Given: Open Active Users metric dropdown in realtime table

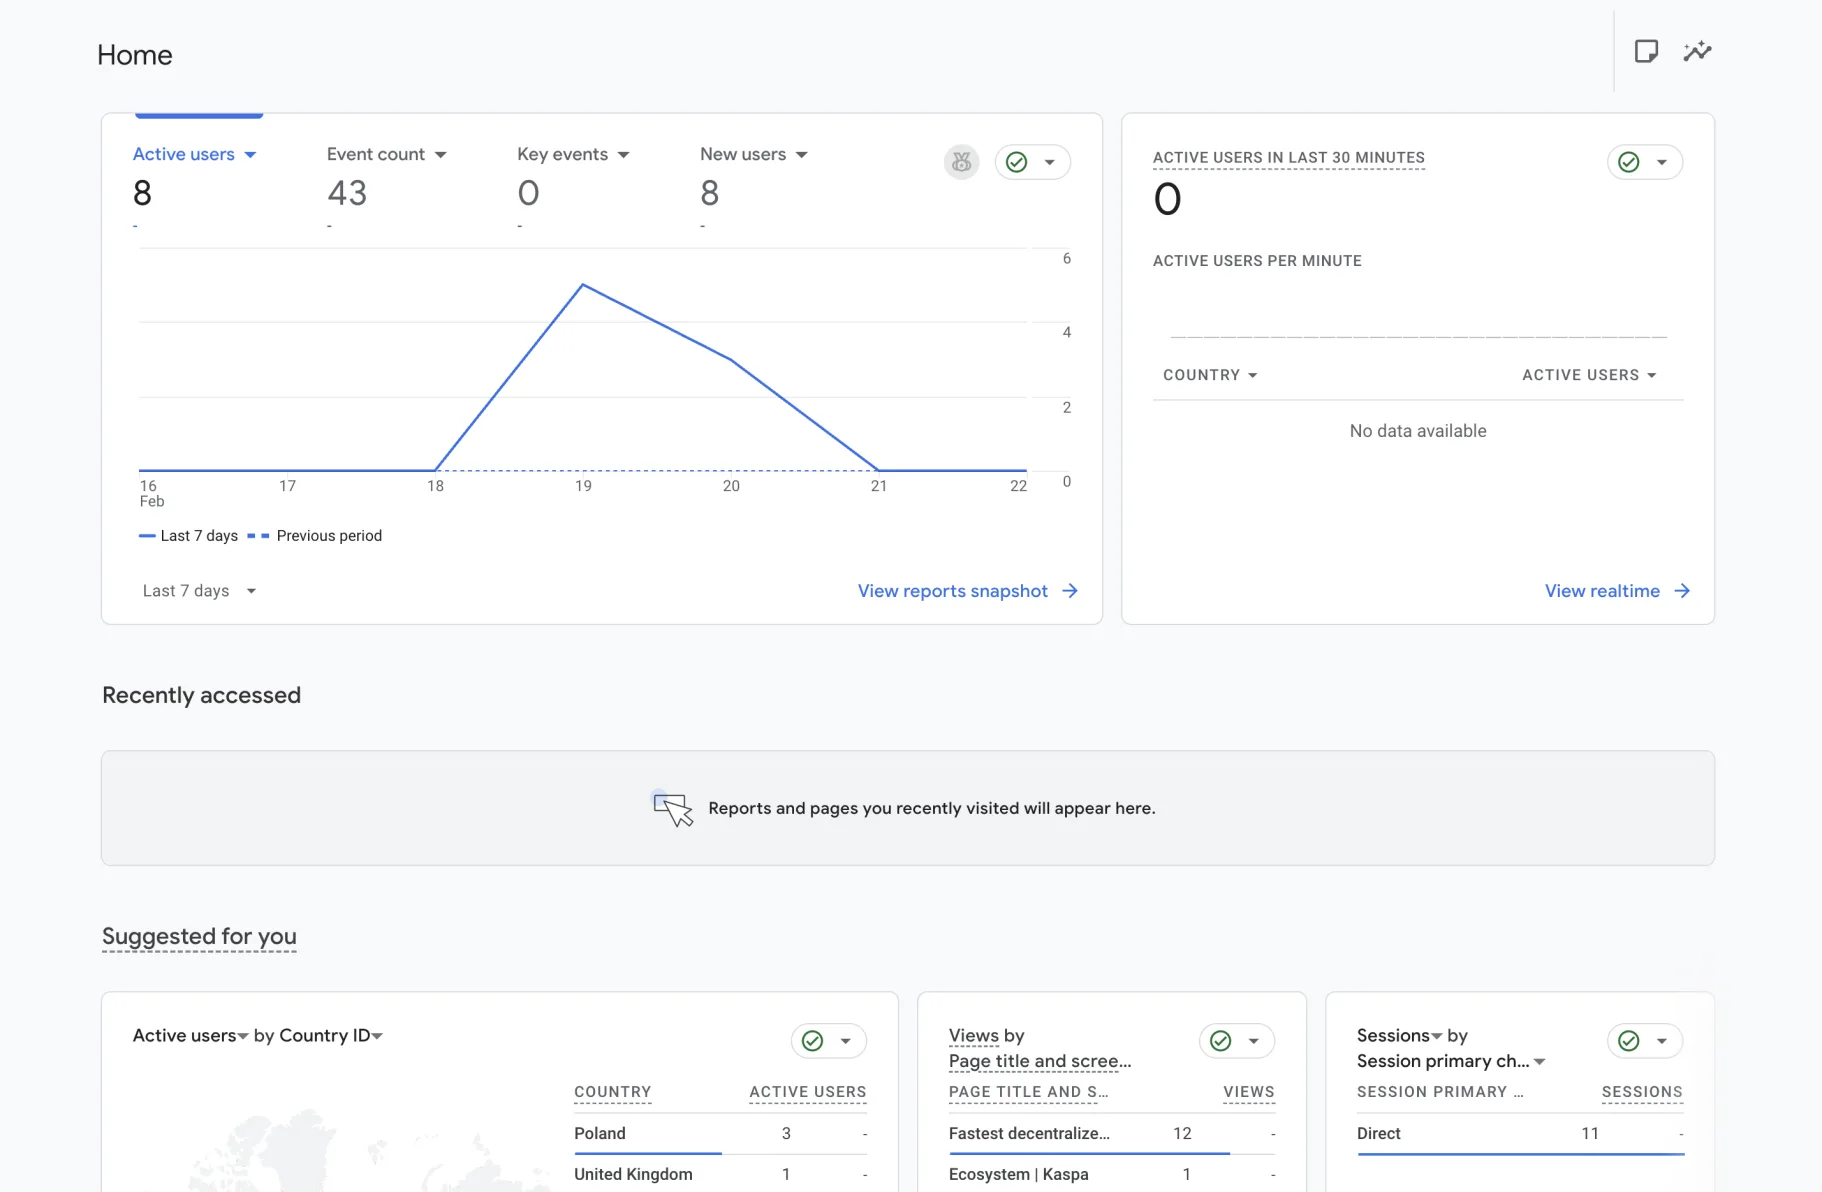Looking at the screenshot, I should (x=1589, y=375).
